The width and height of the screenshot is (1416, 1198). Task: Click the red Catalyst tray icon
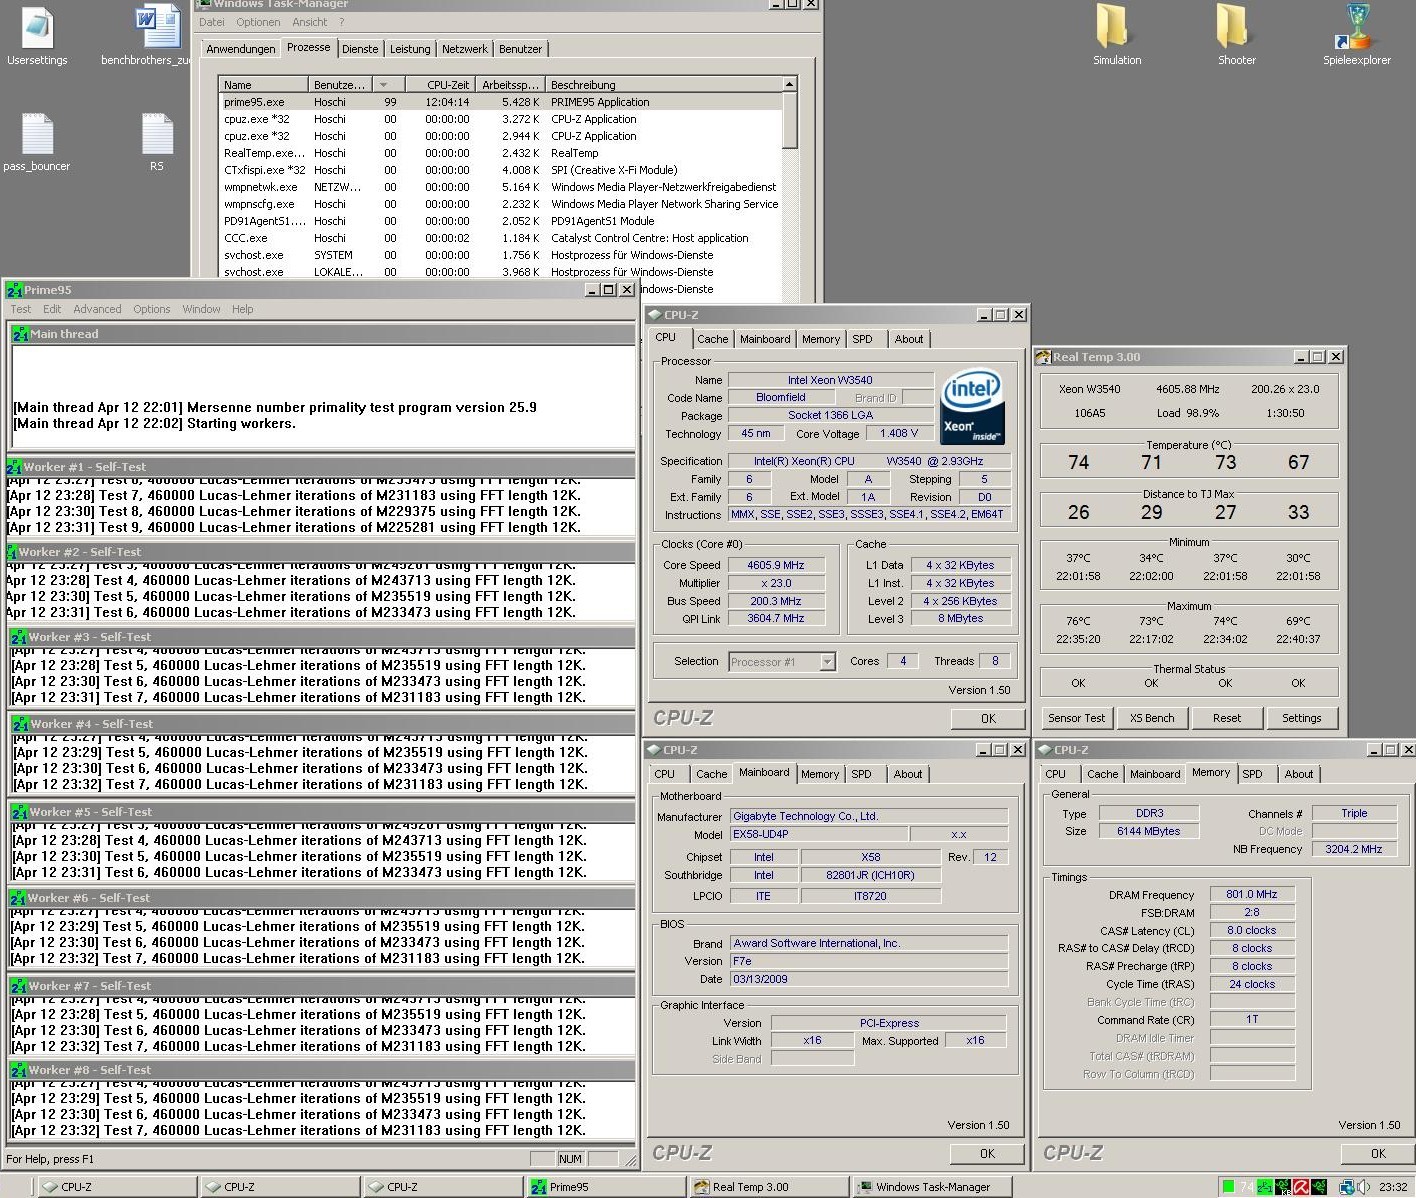click(1301, 1187)
